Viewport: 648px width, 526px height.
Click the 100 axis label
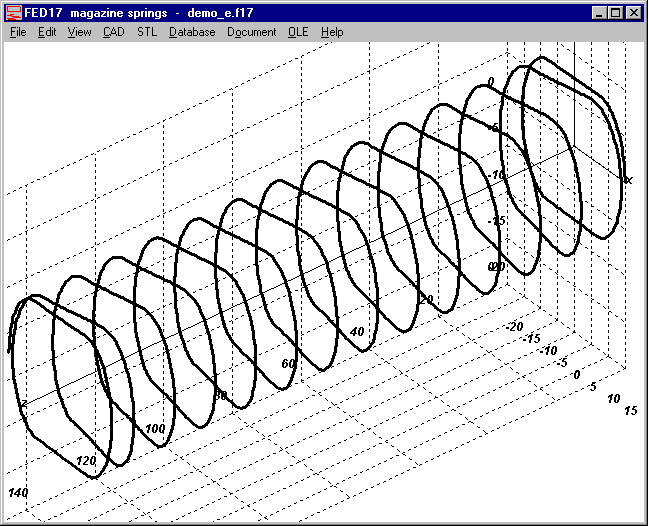[155, 429]
